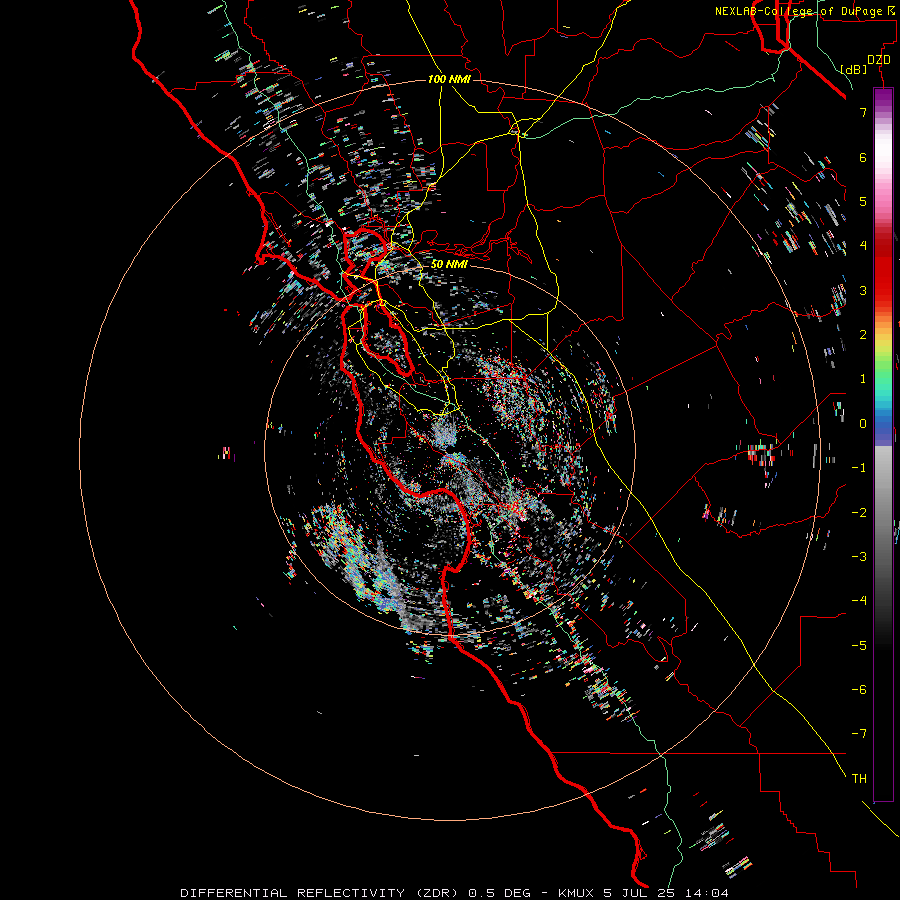Click the "TH" label under the scale

click(x=859, y=779)
